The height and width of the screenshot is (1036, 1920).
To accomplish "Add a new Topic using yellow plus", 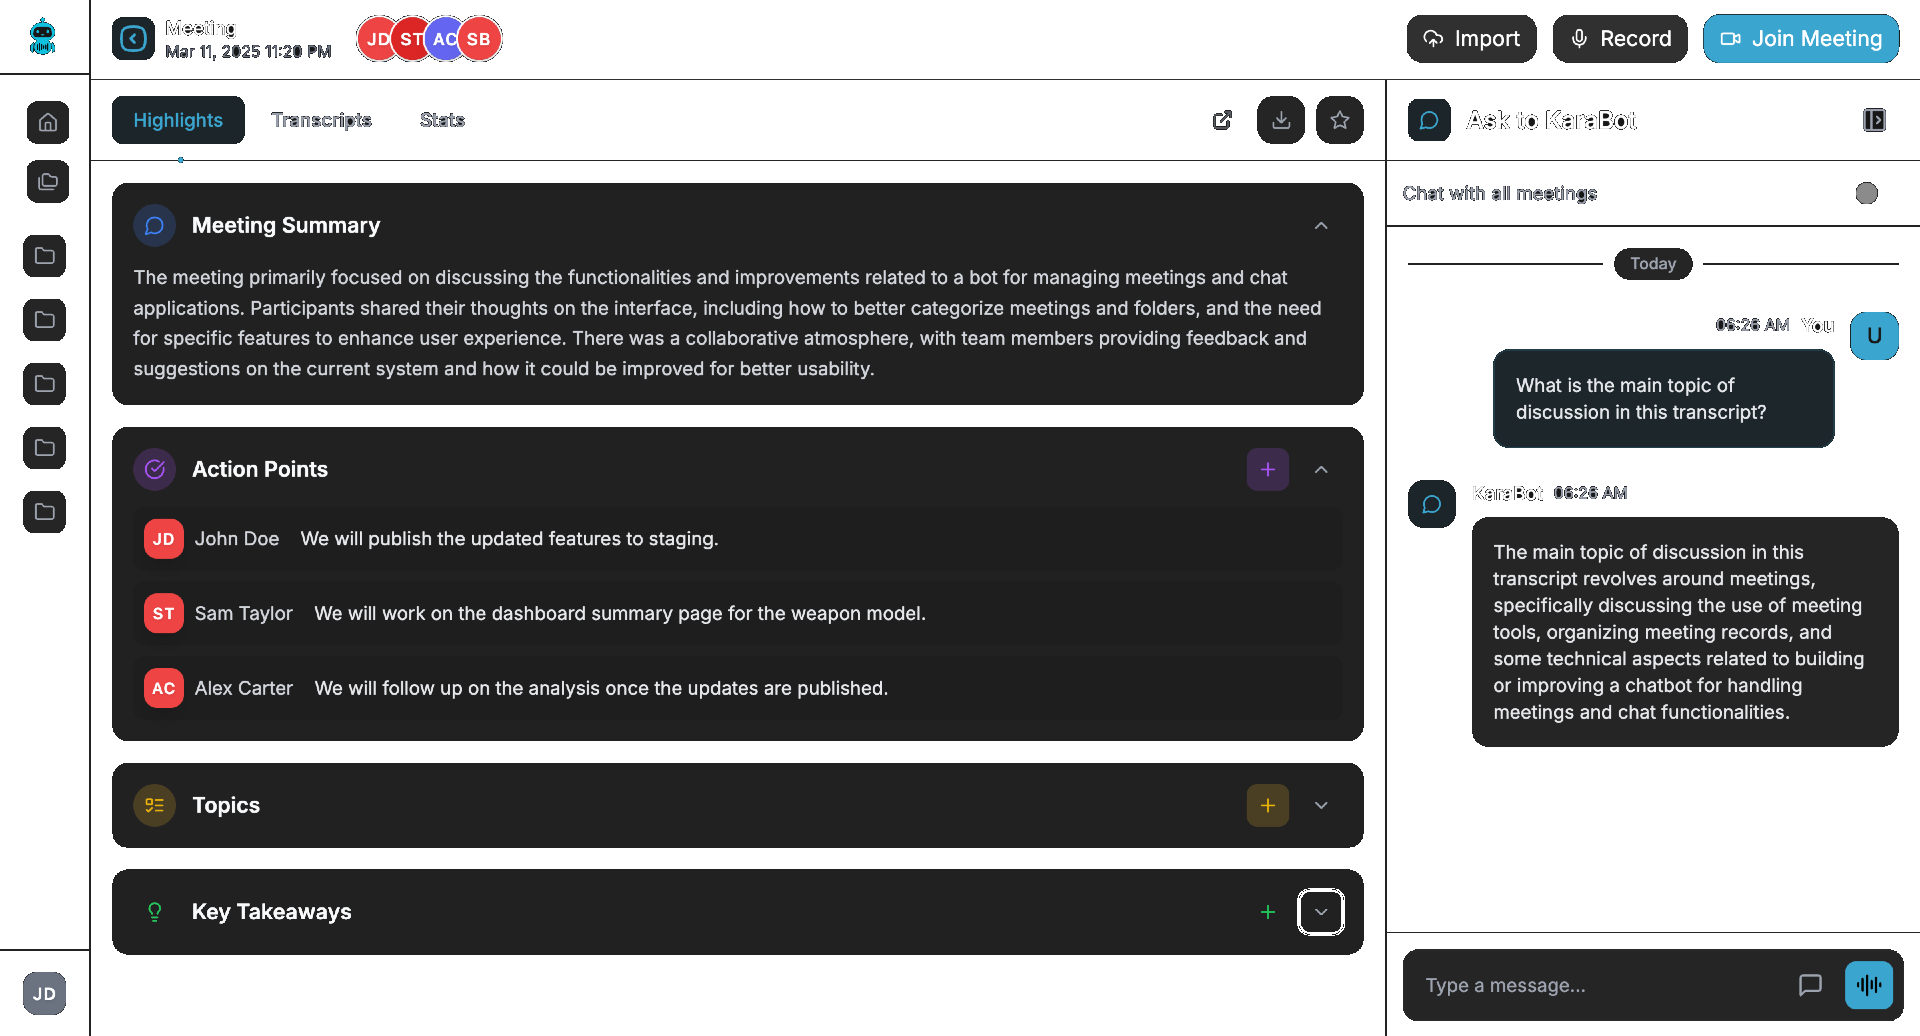I will tap(1267, 806).
